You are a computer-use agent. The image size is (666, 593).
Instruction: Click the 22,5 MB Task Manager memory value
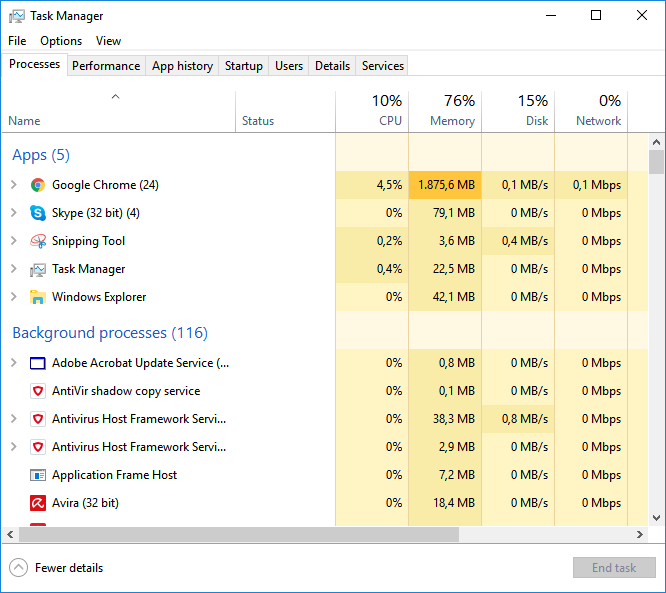click(454, 269)
